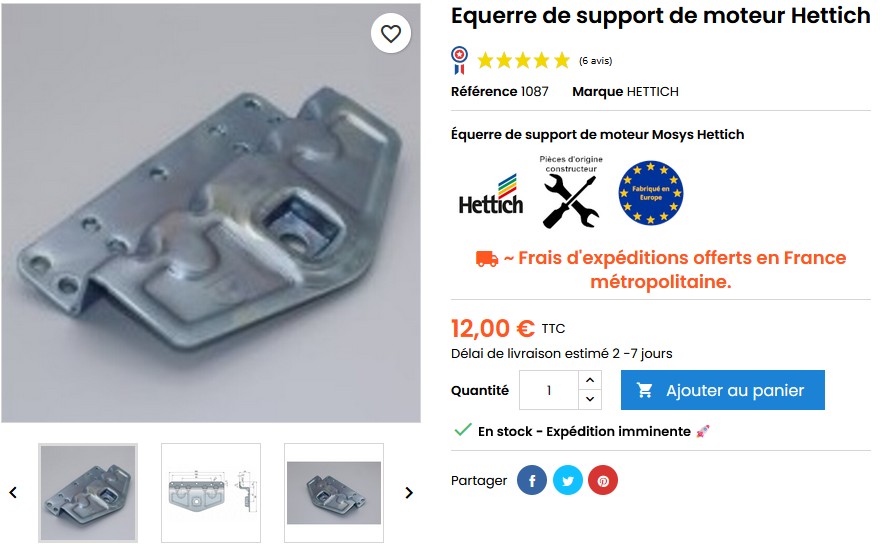Share the product on Facebook
The image size is (882, 544).
point(532,480)
